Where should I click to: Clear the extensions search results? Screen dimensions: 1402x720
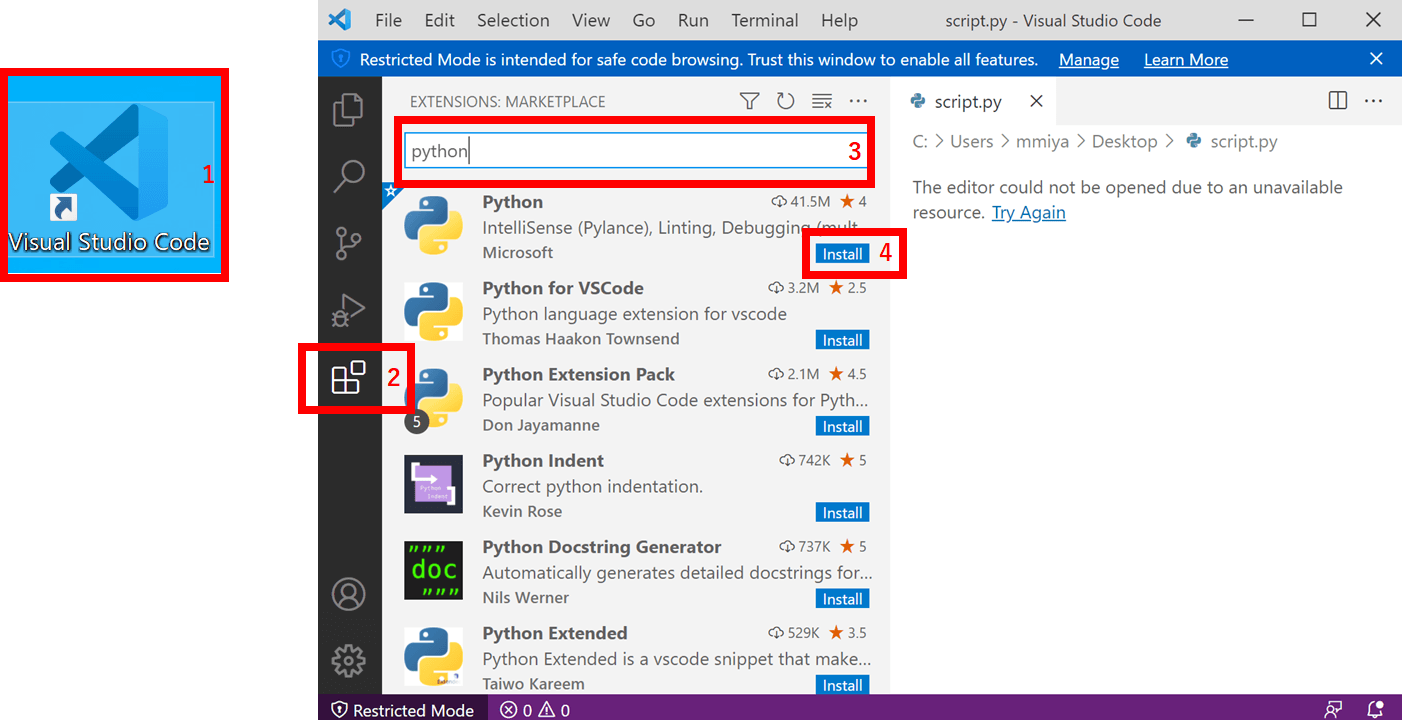pos(822,101)
